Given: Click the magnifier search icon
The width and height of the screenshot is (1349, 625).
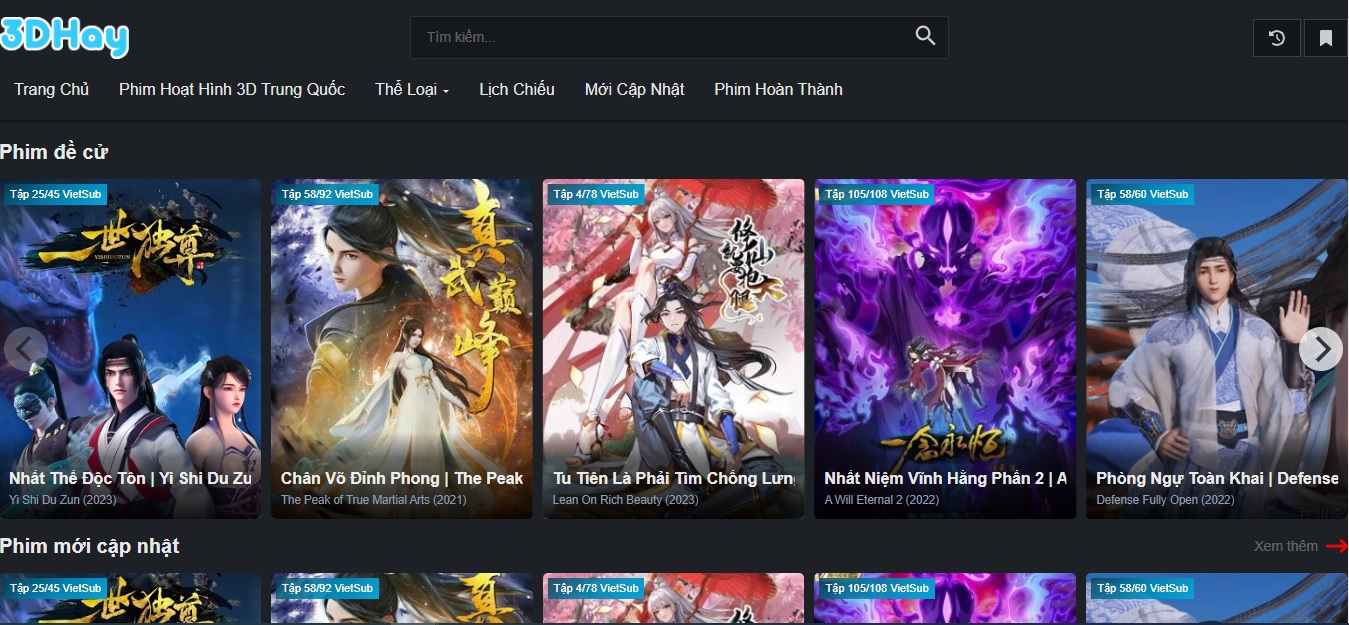Looking at the screenshot, I should pyautogui.click(x=925, y=37).
